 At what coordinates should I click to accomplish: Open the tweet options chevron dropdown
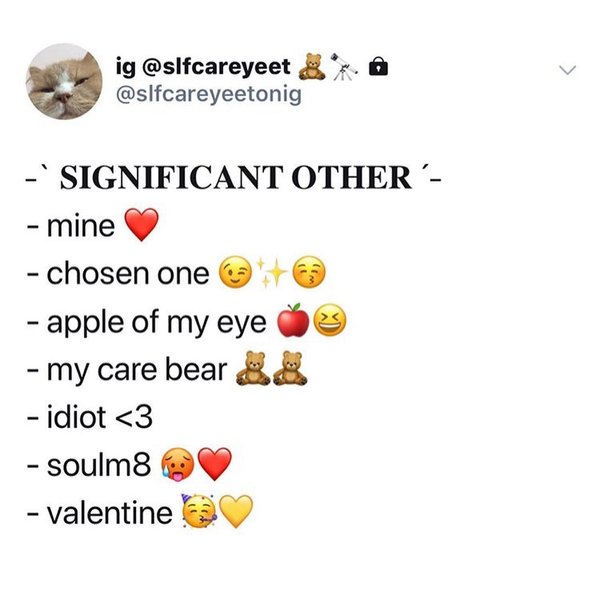(567, 70)
